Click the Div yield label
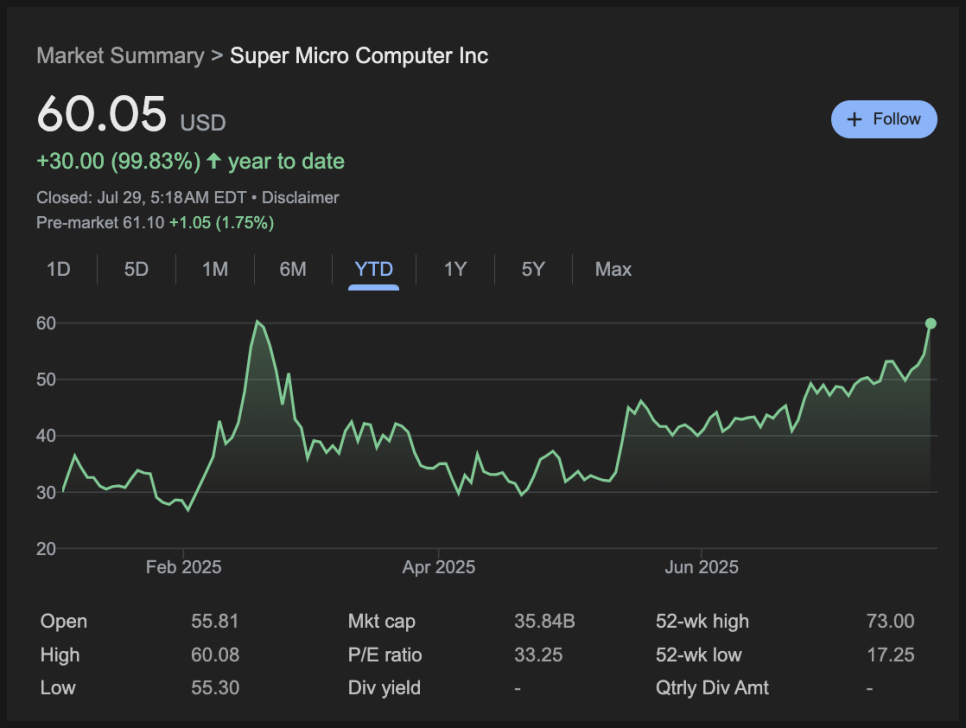Image resolution: width=966 pixels, height=728 pixels. pos(384,687)
